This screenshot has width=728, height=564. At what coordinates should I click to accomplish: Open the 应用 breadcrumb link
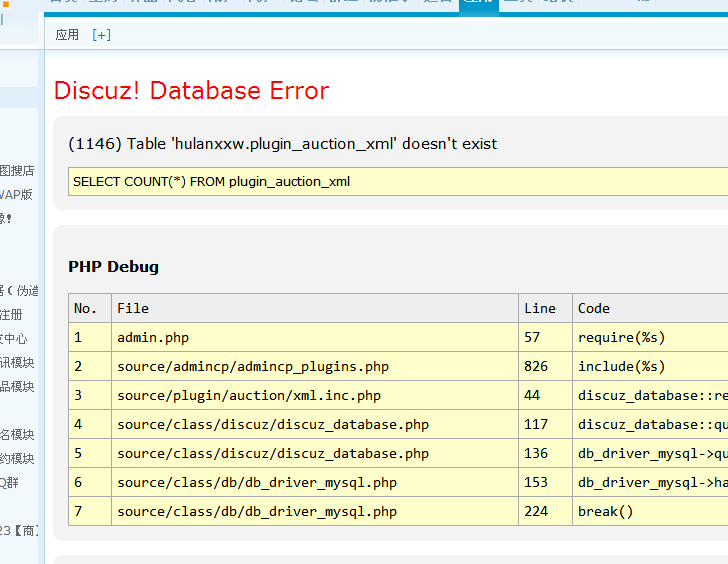[x=67, y=35]
